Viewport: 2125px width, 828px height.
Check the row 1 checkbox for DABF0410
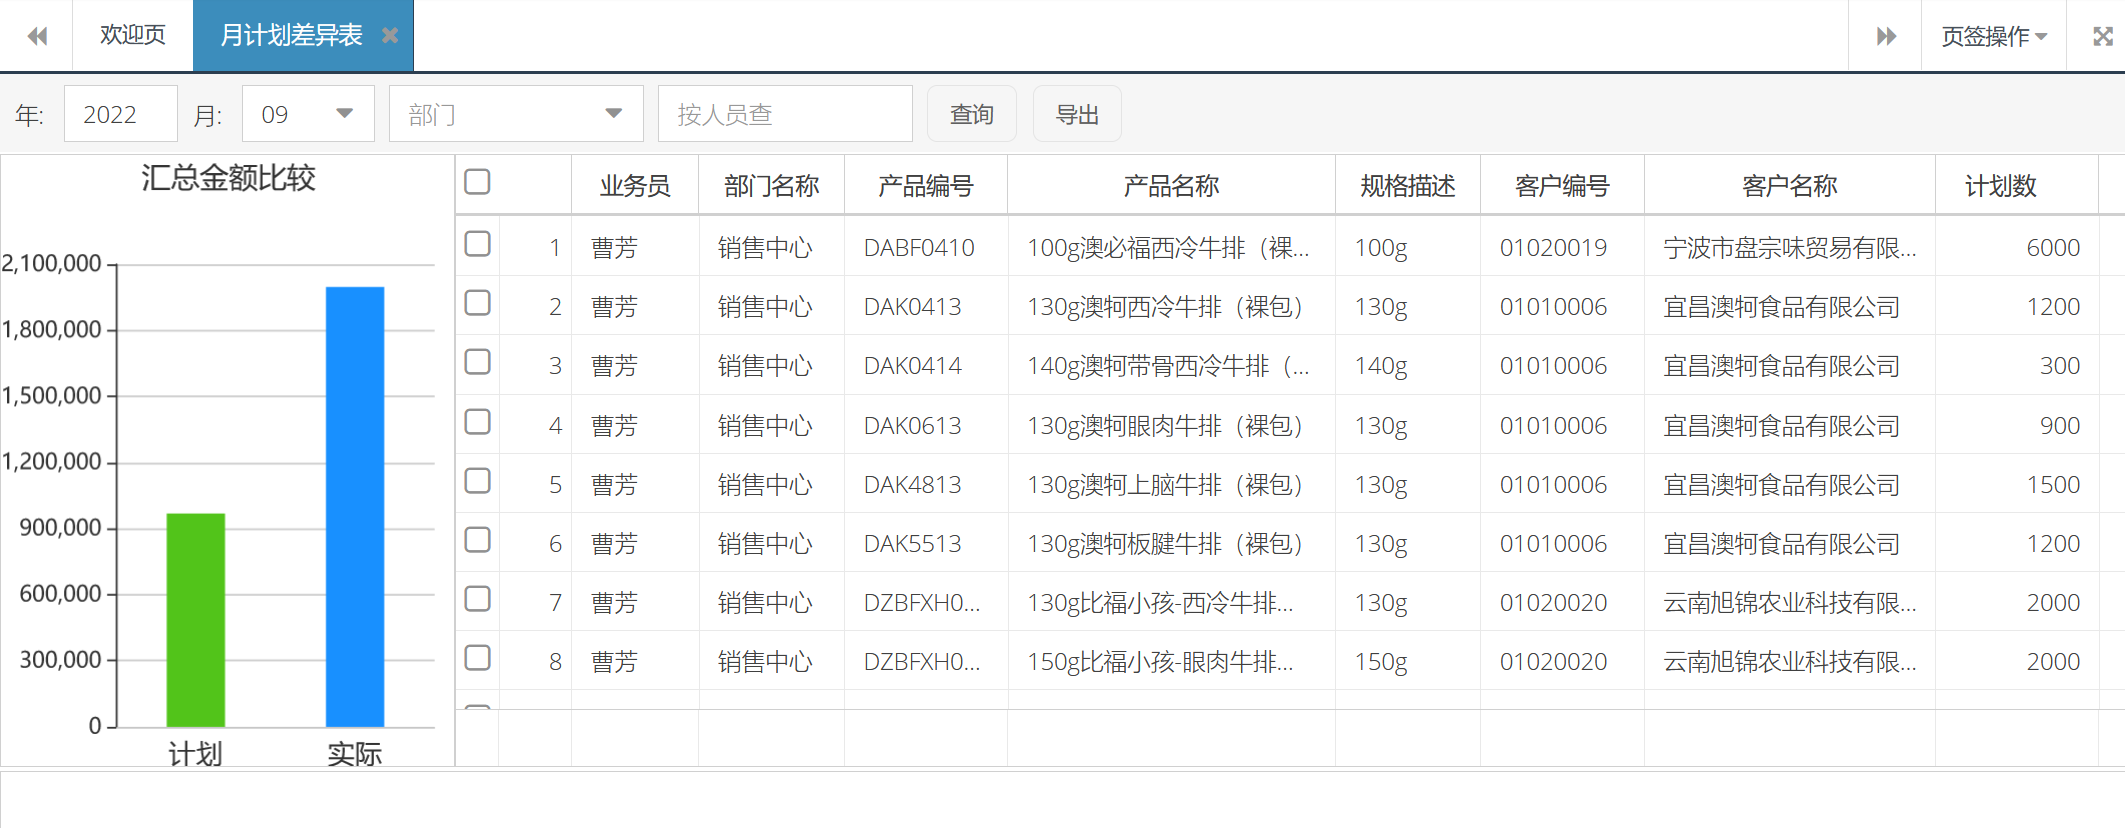478,244
